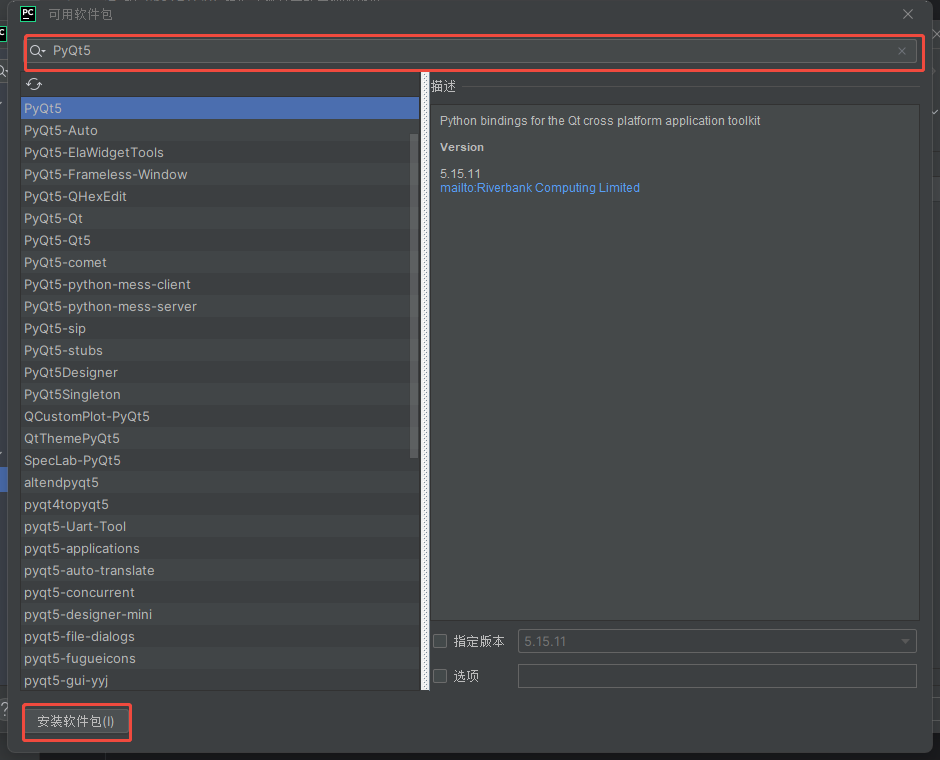Reload the package list
This screenshot has width=940, height=760.
pos(34,85)
